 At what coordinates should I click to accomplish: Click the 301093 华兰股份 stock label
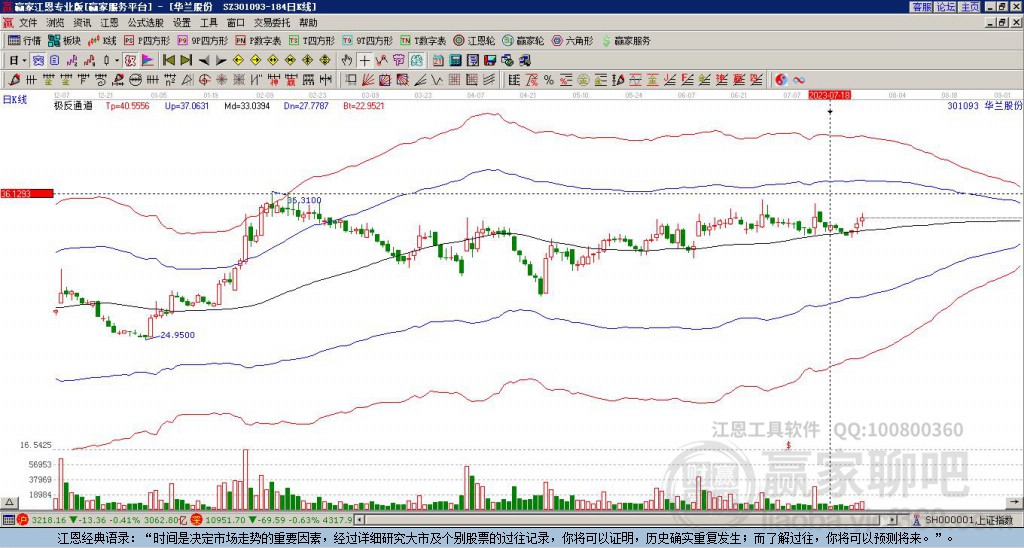[985, 105]
